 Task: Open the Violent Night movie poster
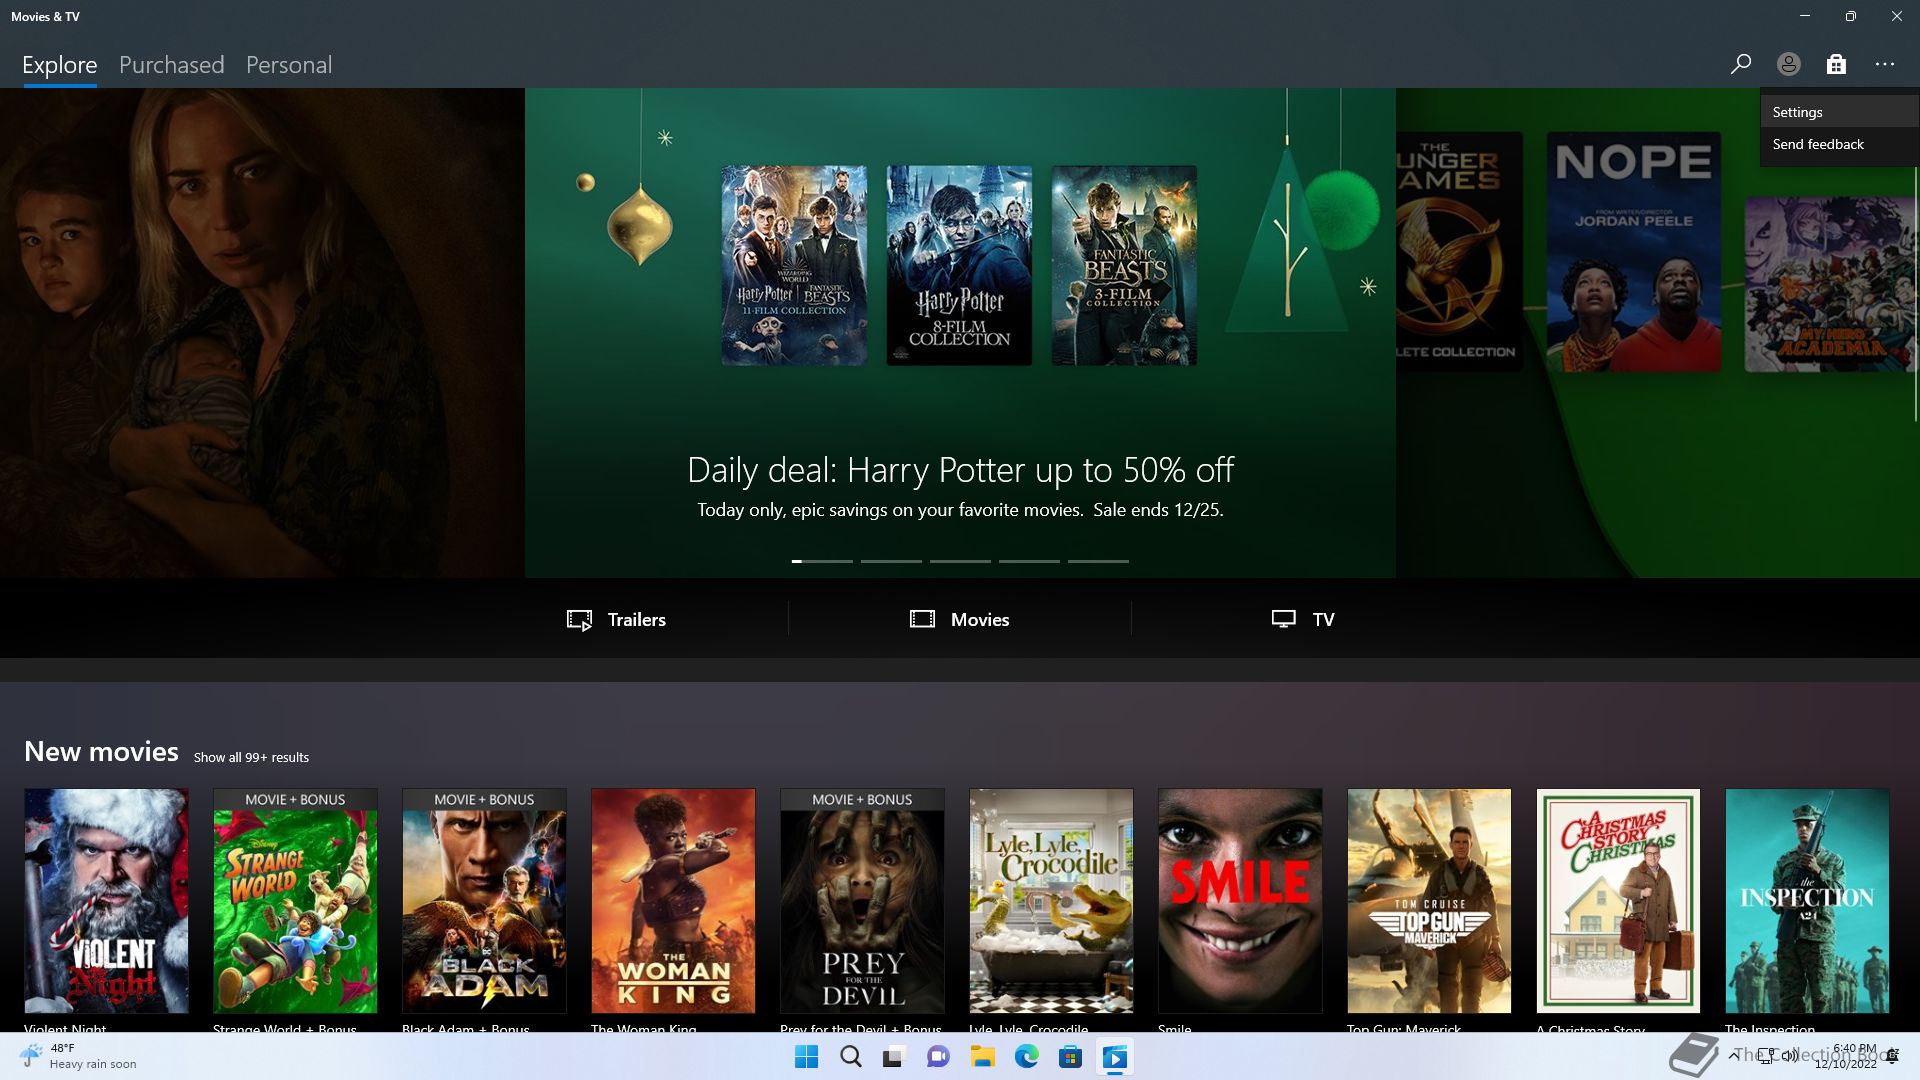[106, 901]
